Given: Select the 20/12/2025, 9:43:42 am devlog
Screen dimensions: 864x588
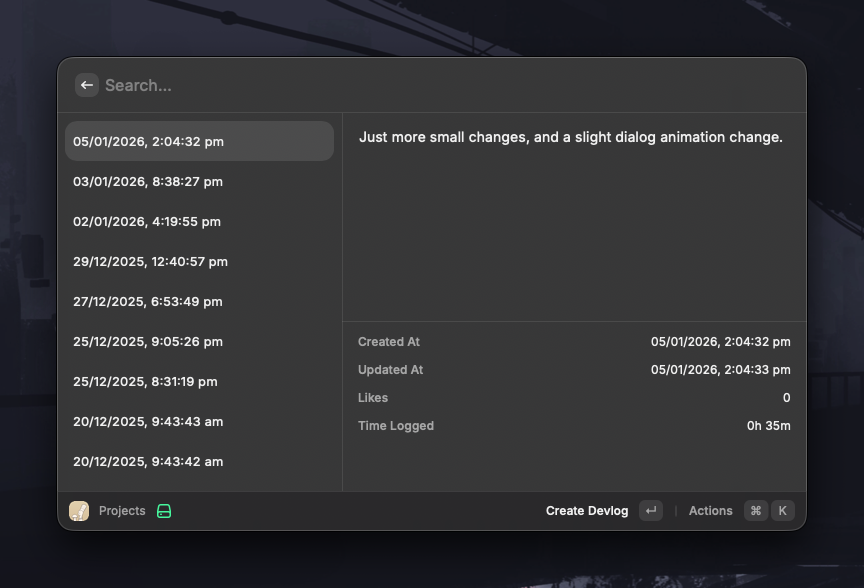Looking at the screenshot, I should click(x=199, y=462).
